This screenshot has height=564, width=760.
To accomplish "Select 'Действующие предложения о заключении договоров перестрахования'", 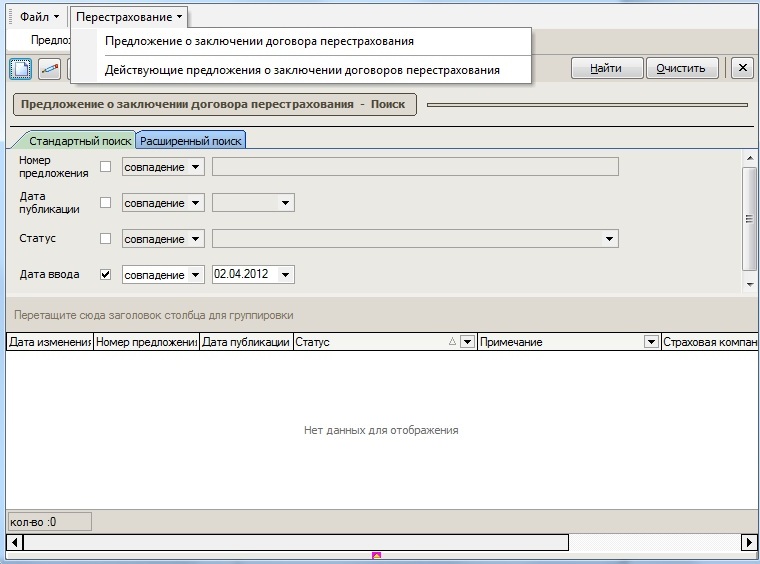I will click(302, 70).
